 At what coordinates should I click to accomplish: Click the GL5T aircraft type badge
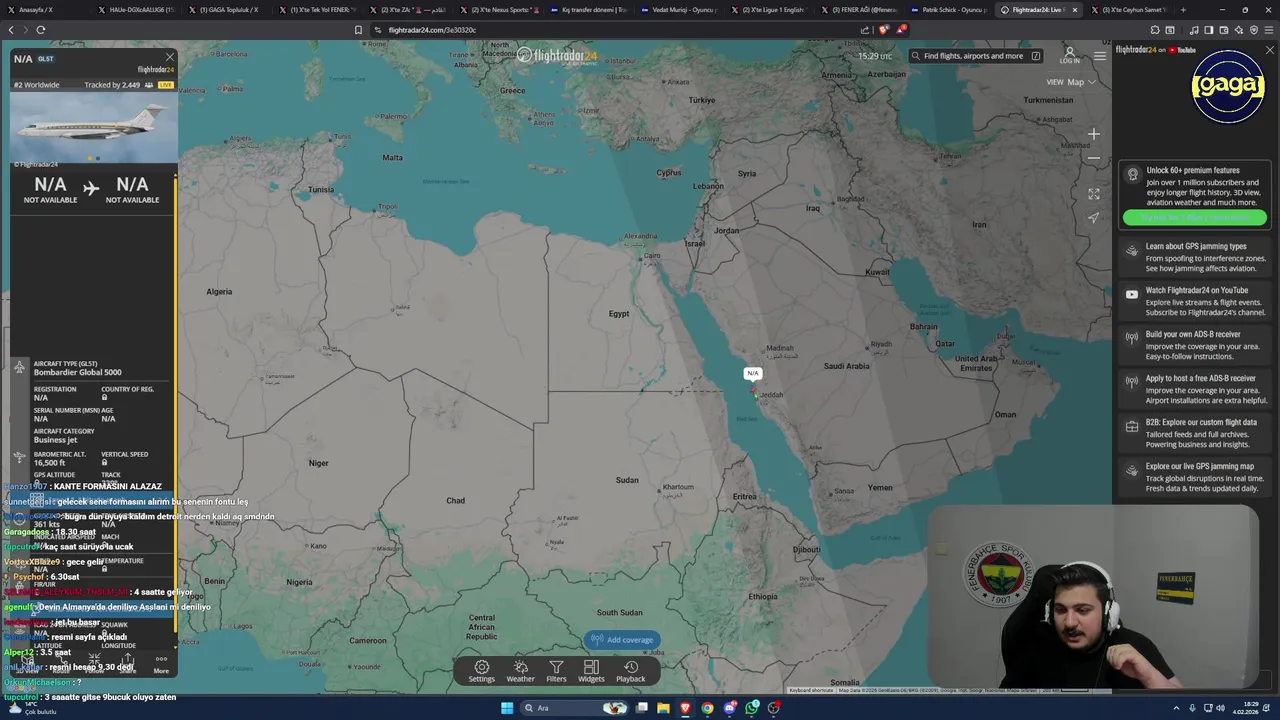(46, 59)
